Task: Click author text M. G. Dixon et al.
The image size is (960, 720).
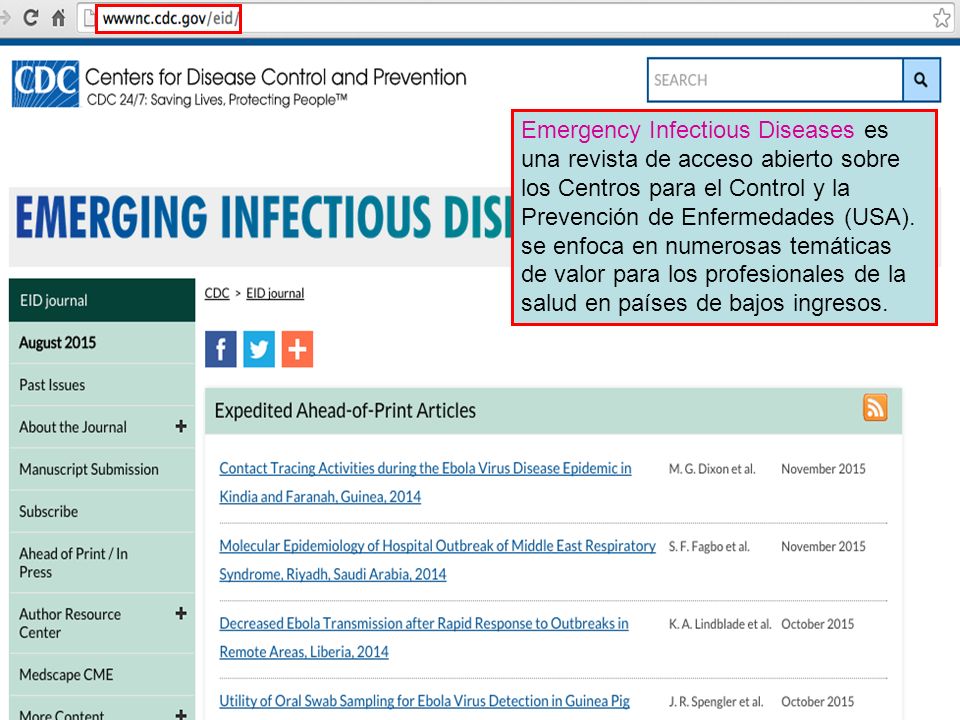Action: click(x=712, y=469)
